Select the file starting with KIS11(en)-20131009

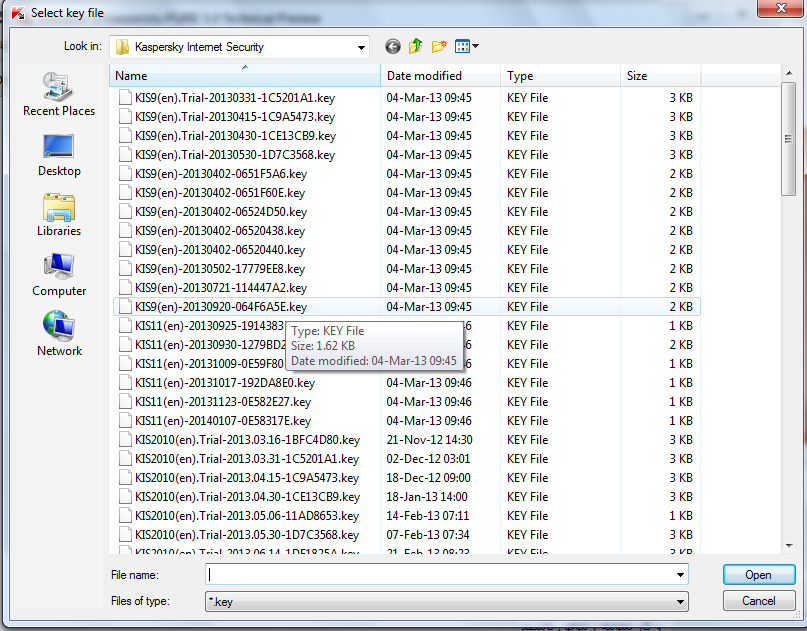click(209, 364)
